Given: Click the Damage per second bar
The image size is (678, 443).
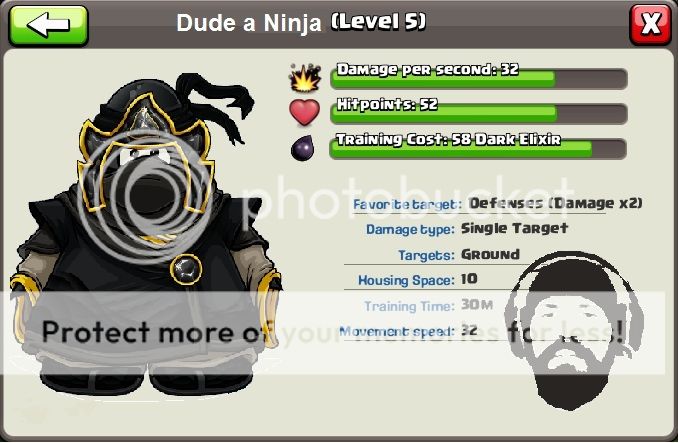Looking at the screenshot, I should [479, 79].
